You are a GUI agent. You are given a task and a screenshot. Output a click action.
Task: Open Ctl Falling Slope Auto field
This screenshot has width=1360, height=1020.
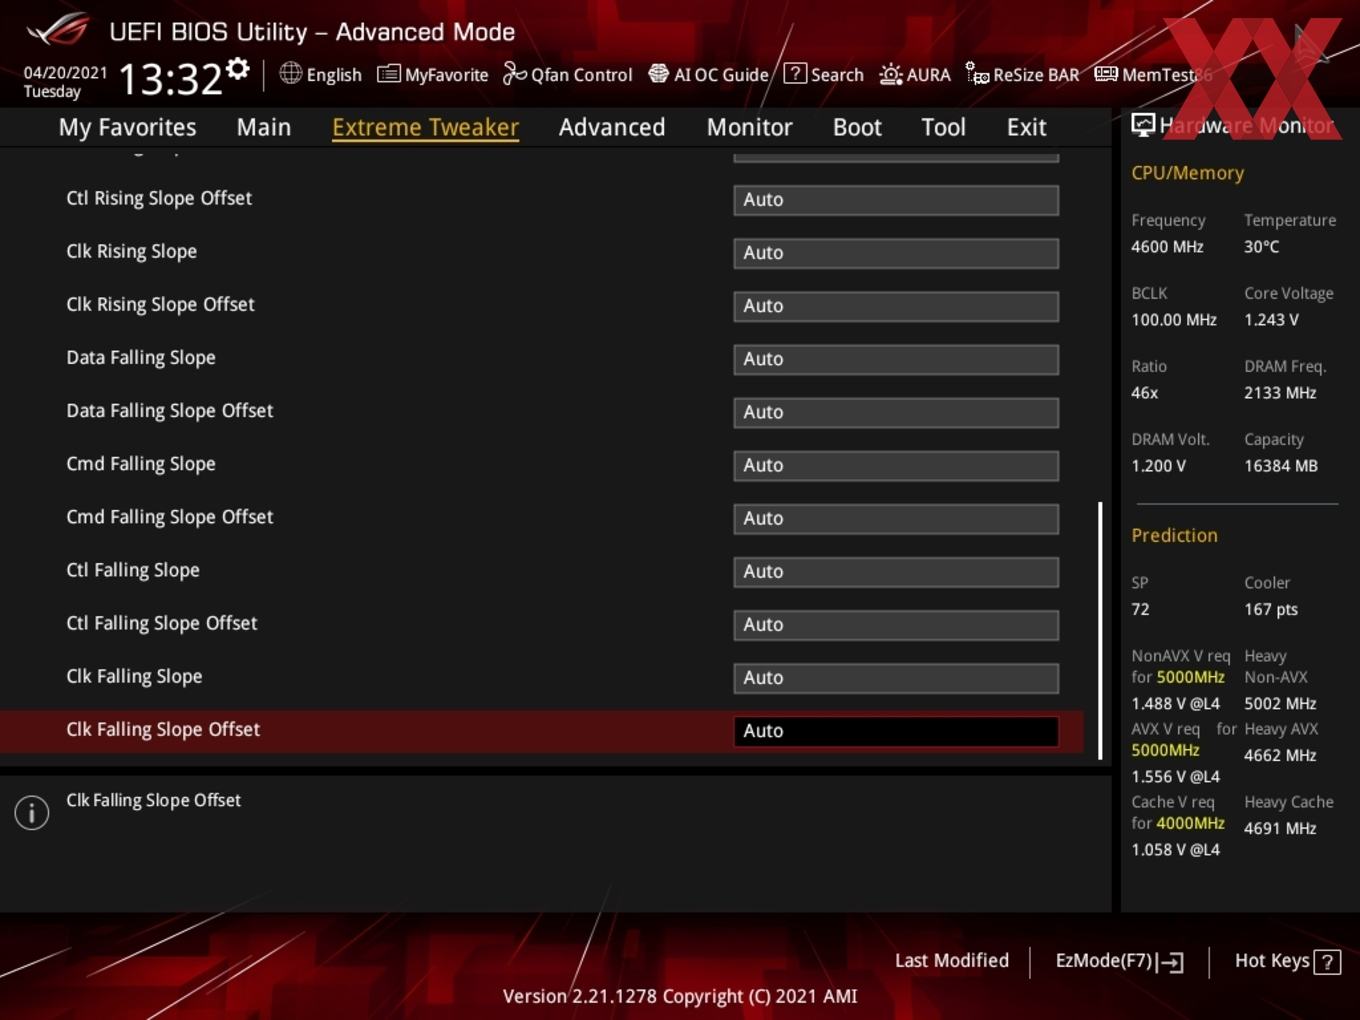point(896,571)
